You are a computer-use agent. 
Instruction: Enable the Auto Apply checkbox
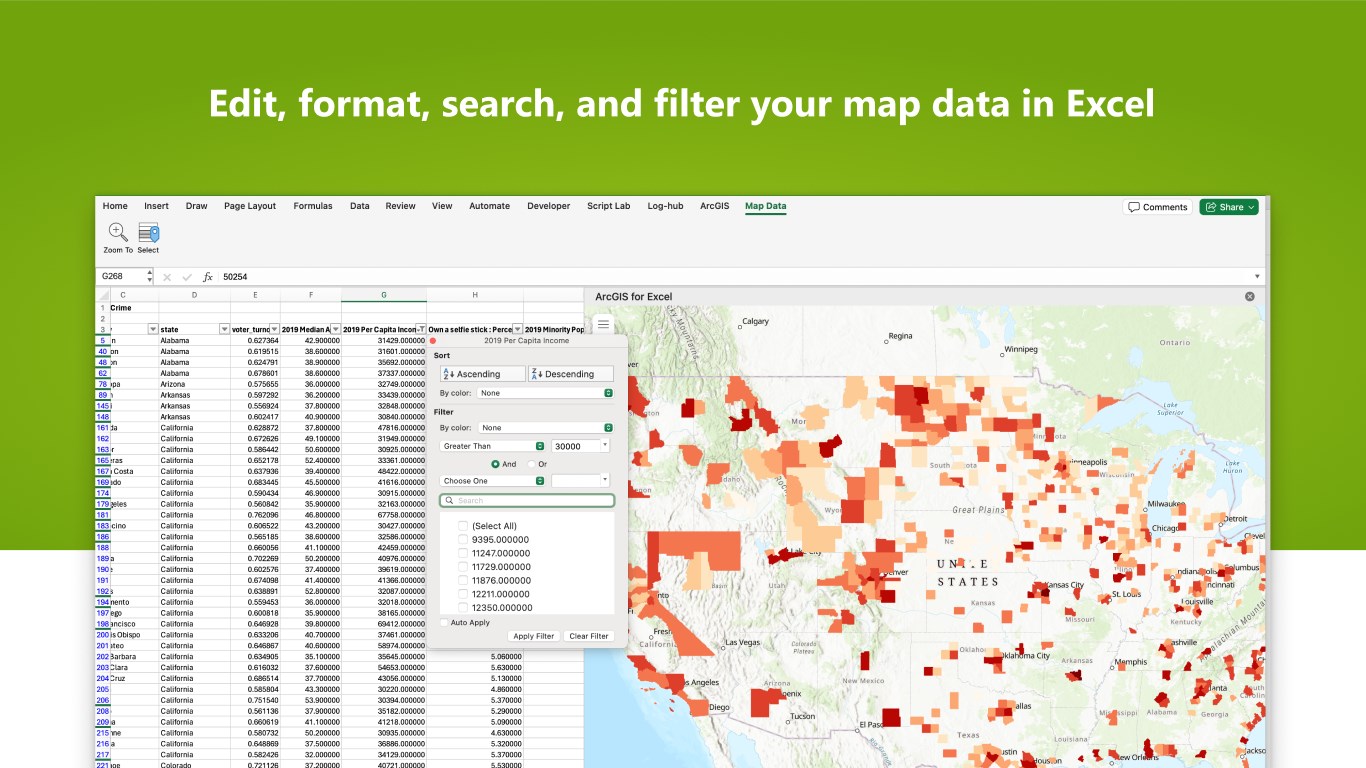[444, 623]
